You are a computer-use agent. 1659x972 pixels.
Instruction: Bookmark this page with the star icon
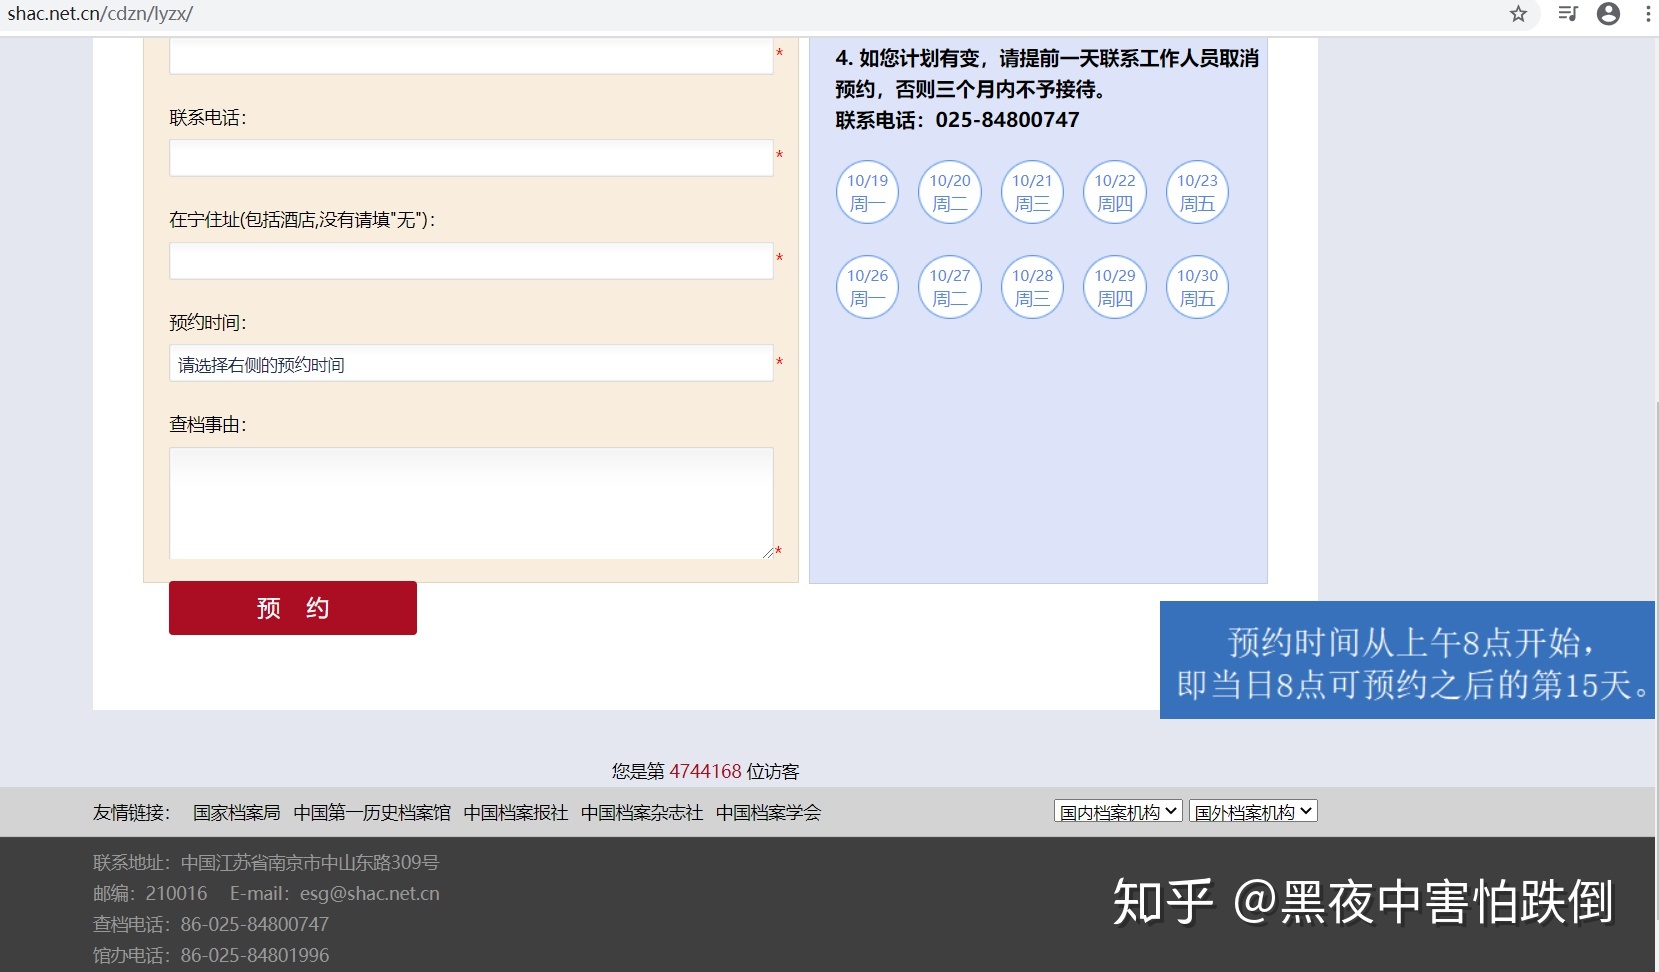(1518, 14)
